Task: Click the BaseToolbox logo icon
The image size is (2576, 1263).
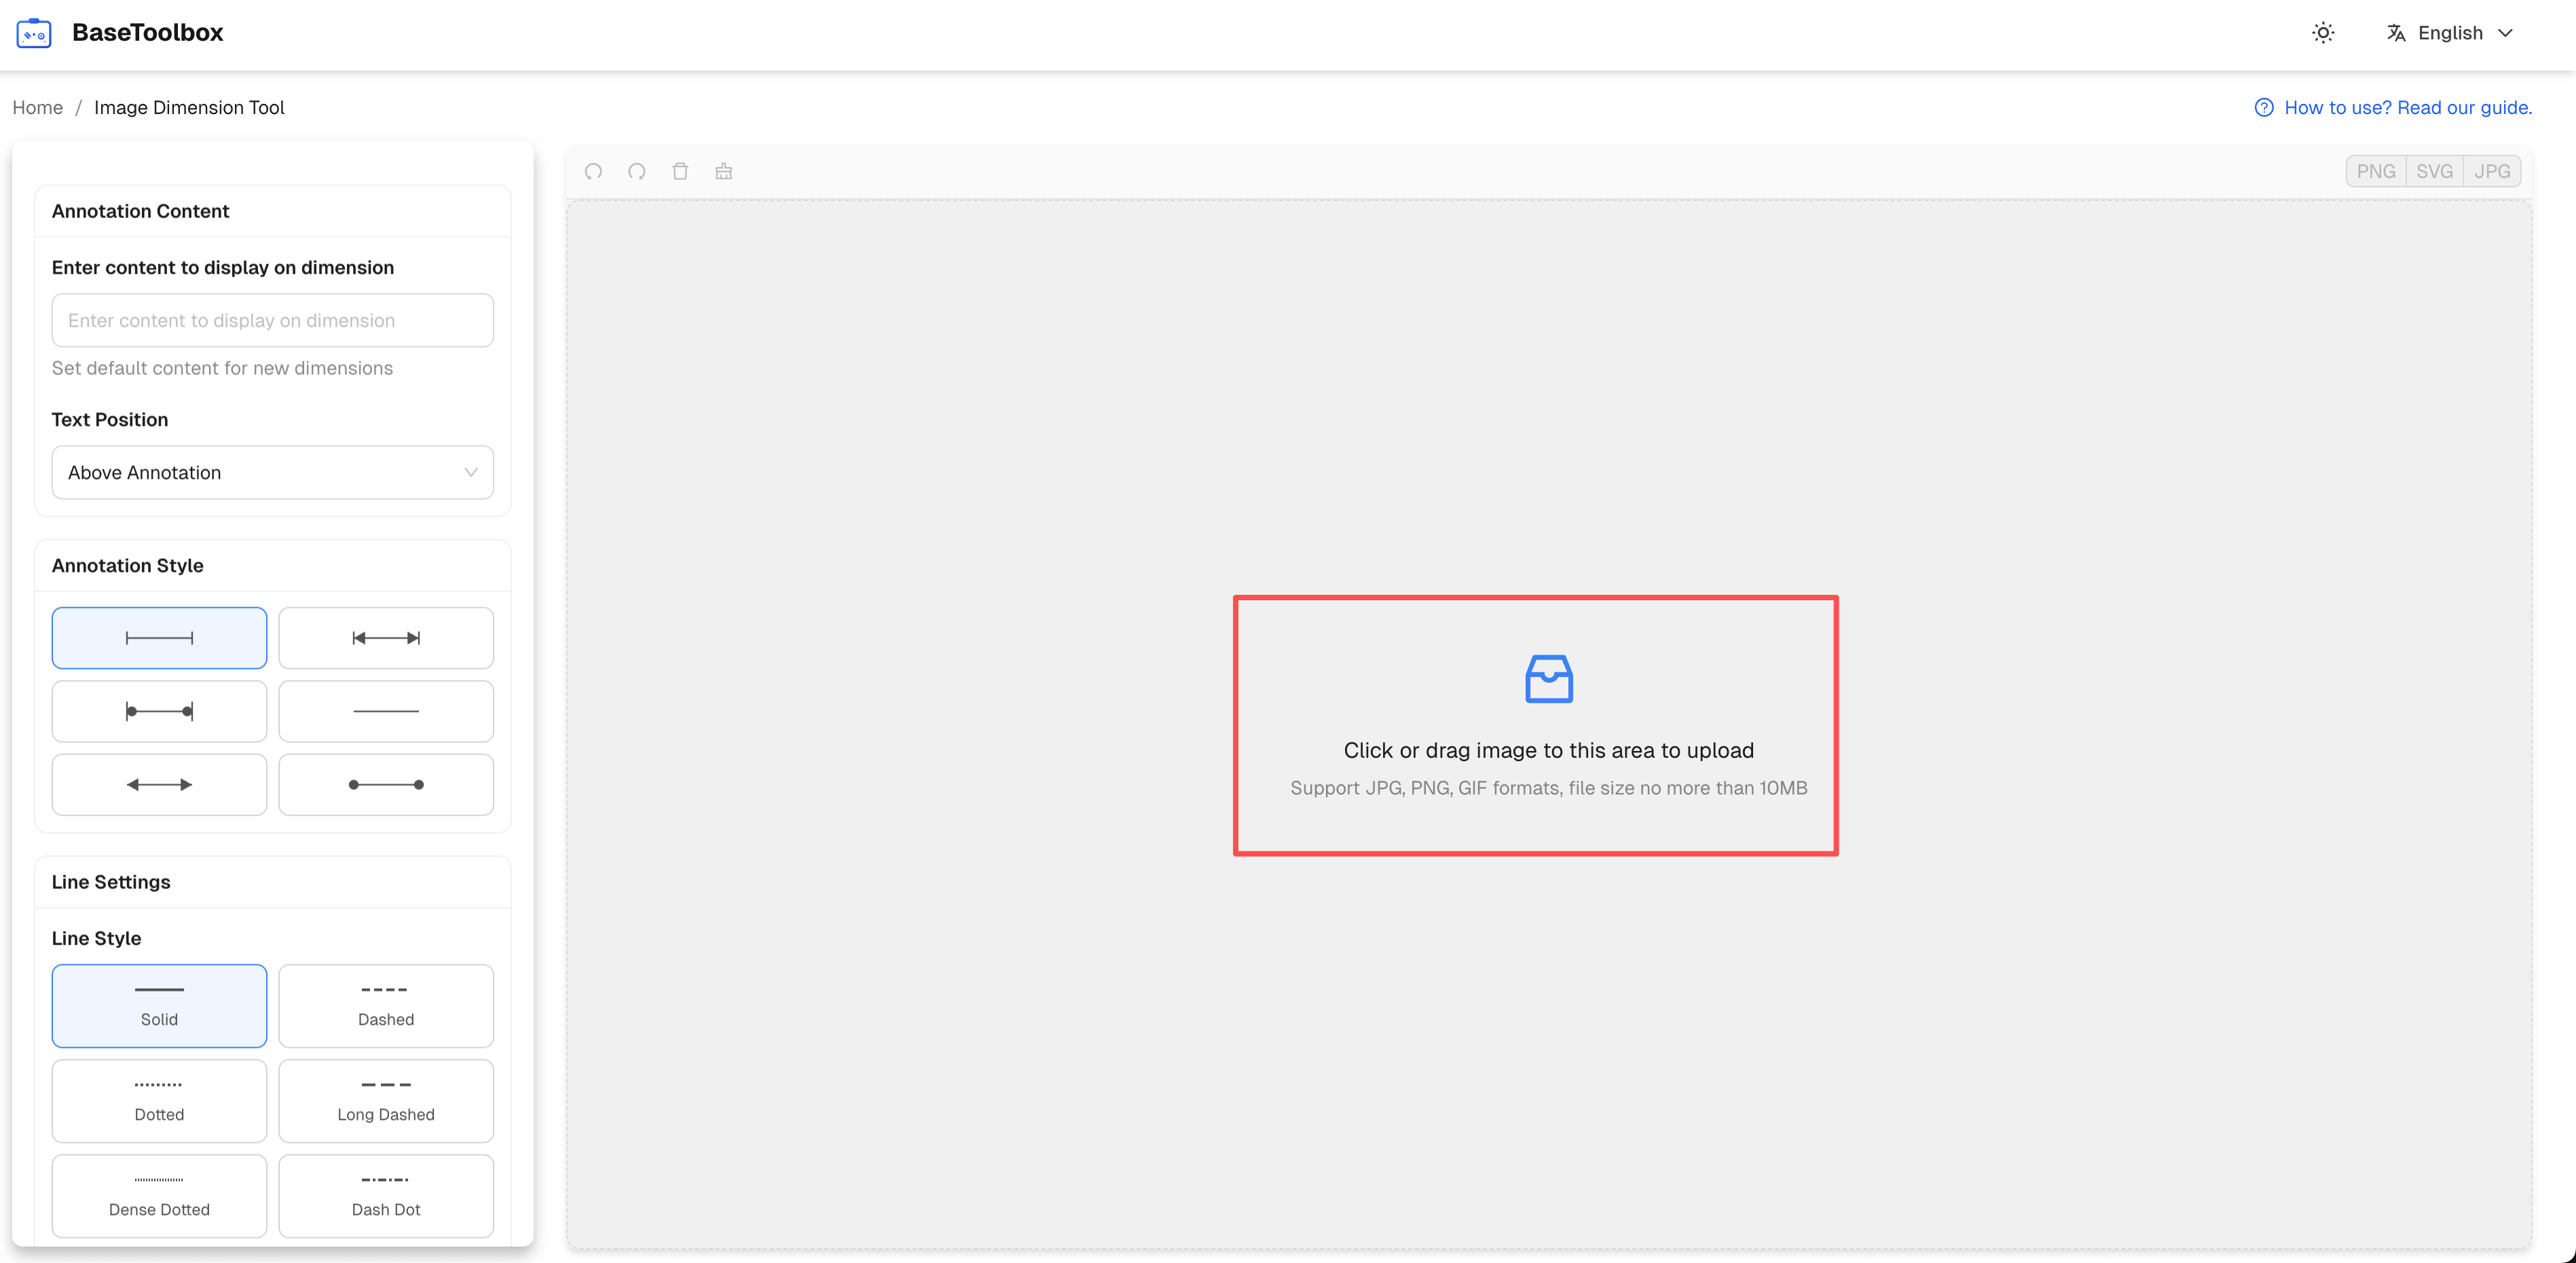Action: (33, 32)
